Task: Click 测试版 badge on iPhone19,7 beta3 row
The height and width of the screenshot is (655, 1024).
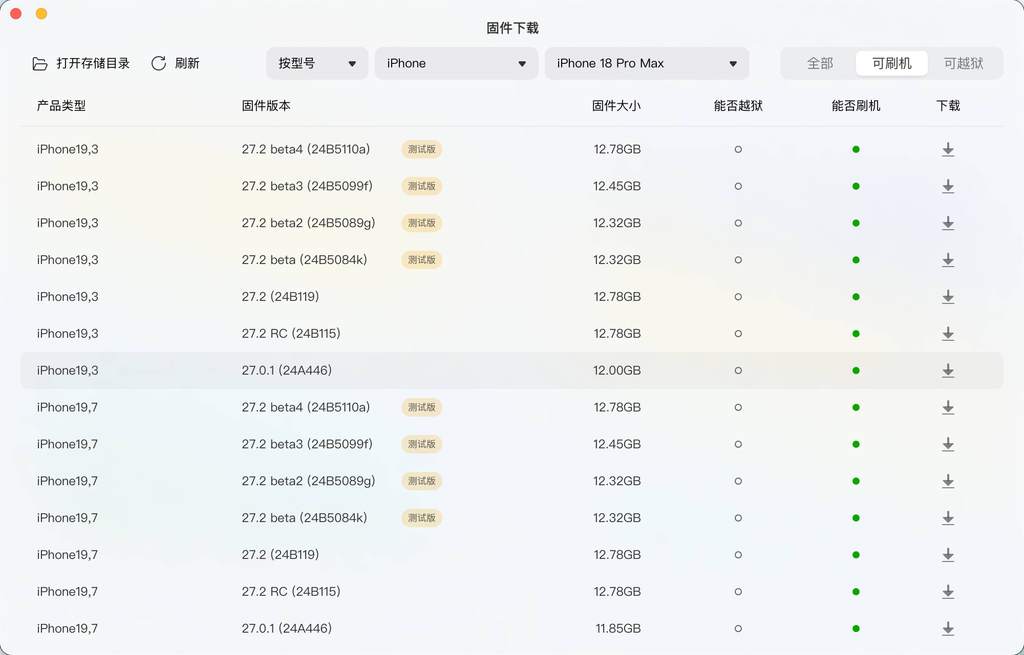Action: point(421,444)
